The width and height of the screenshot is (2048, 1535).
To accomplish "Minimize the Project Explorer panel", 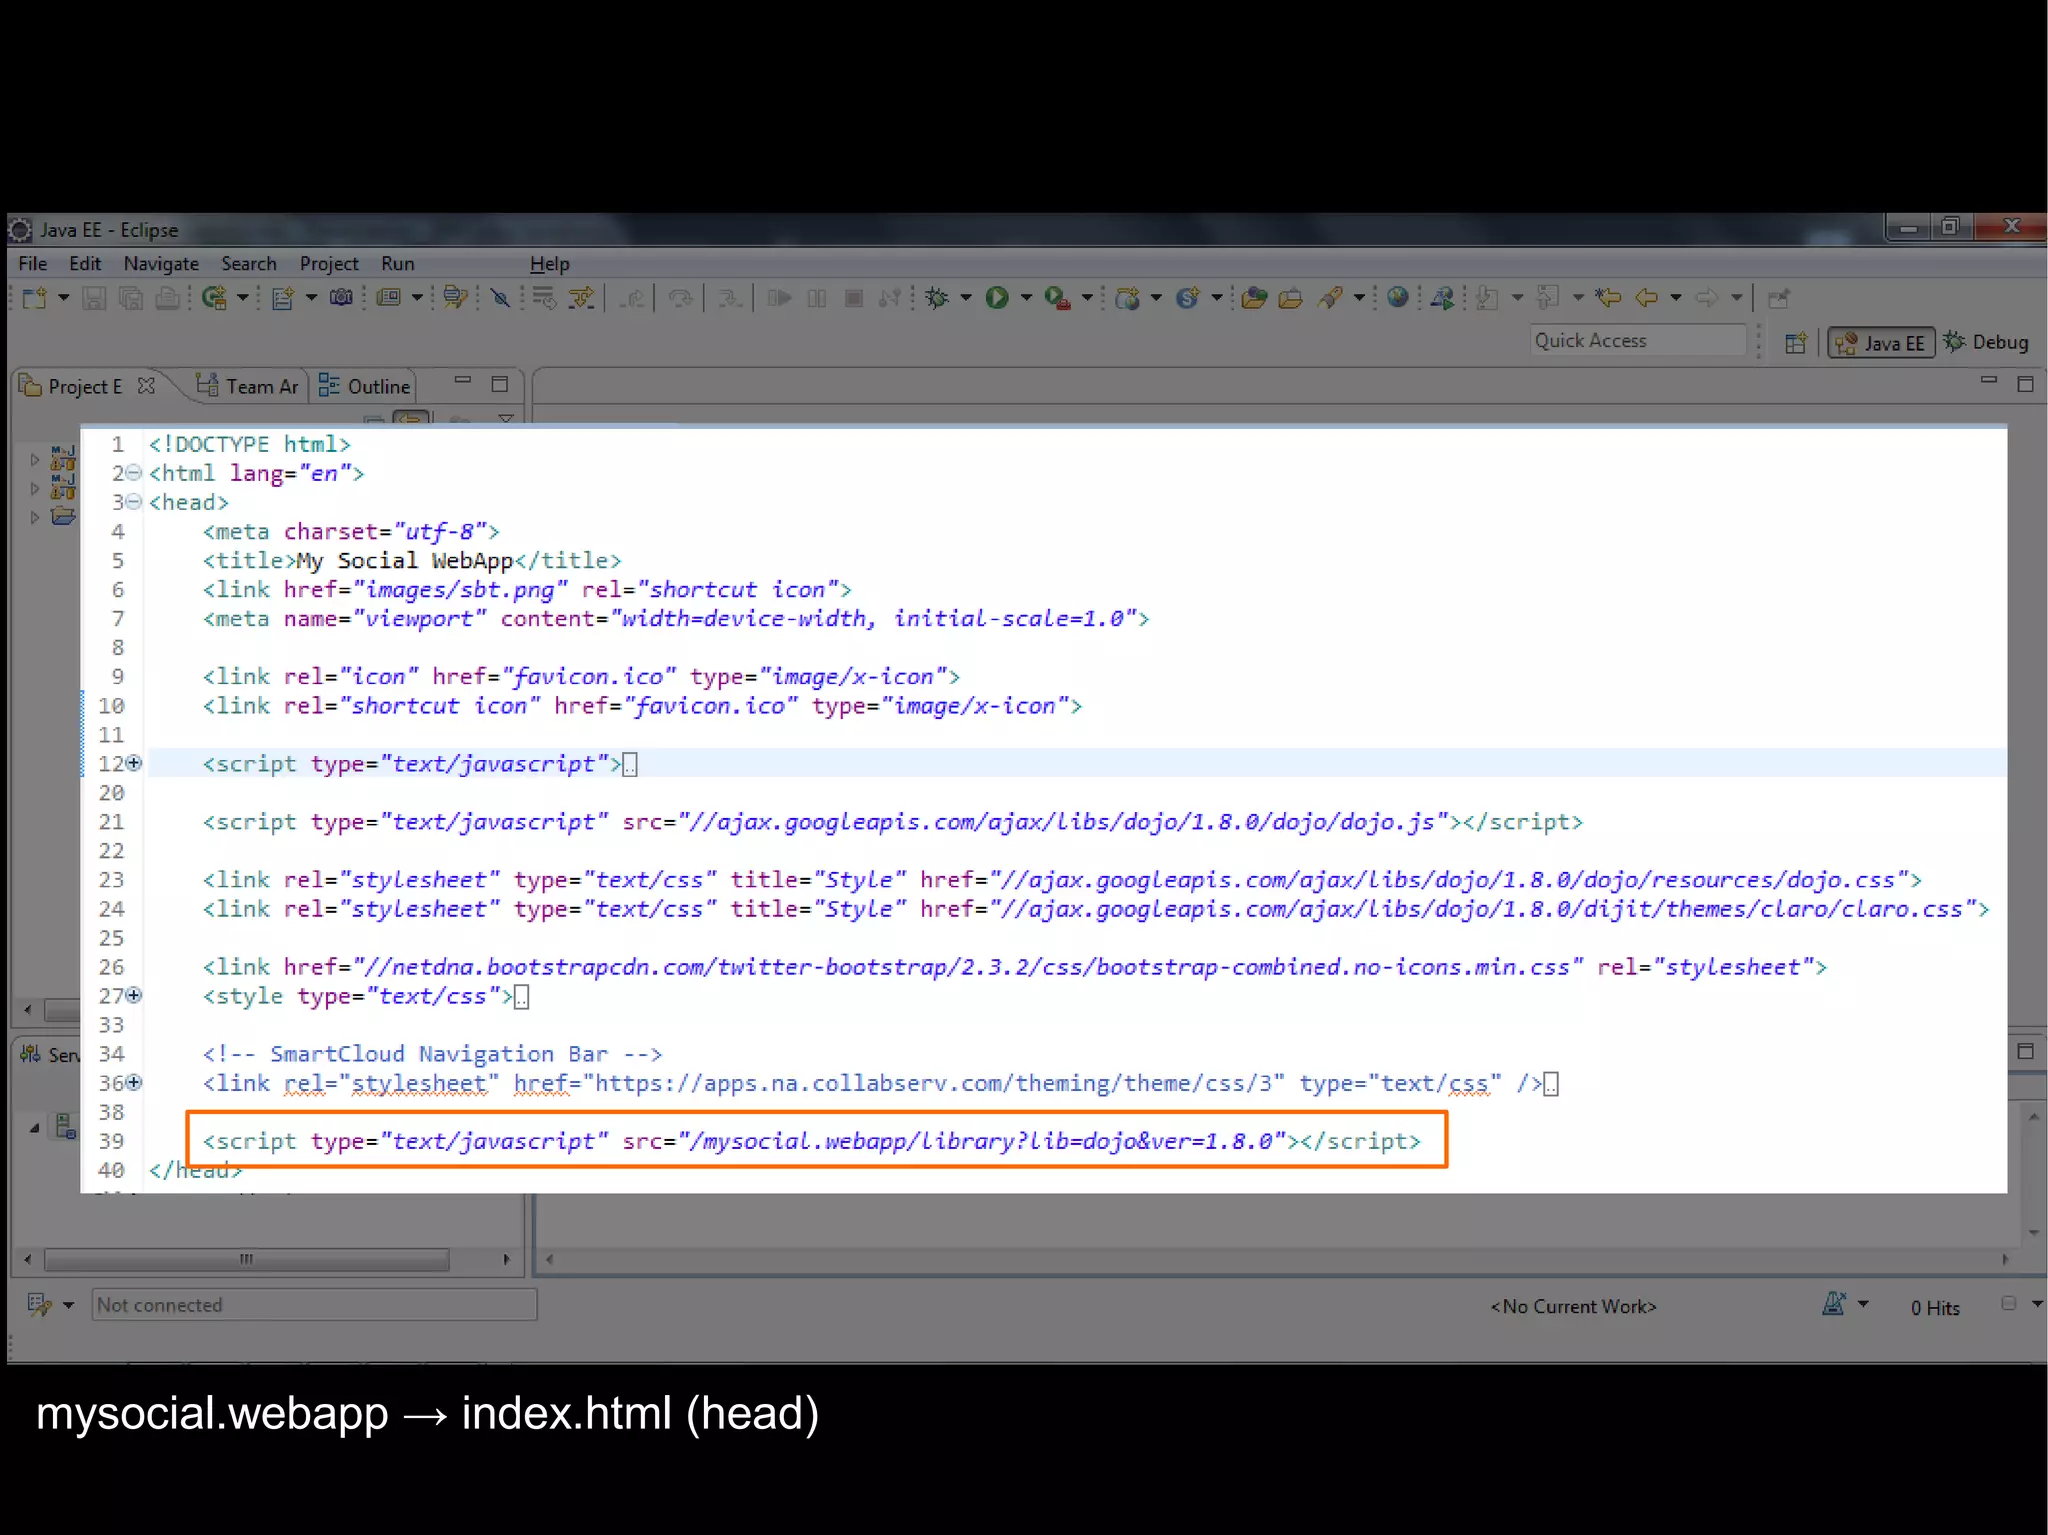I will point(462,382).
